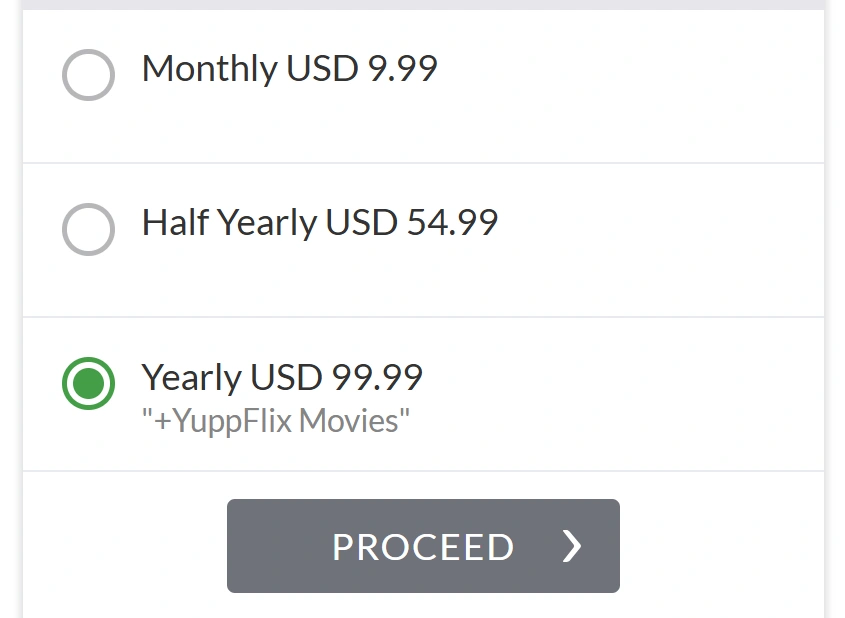
Task: Click the green dot in Yearly radio
Action: pos(88,384)
